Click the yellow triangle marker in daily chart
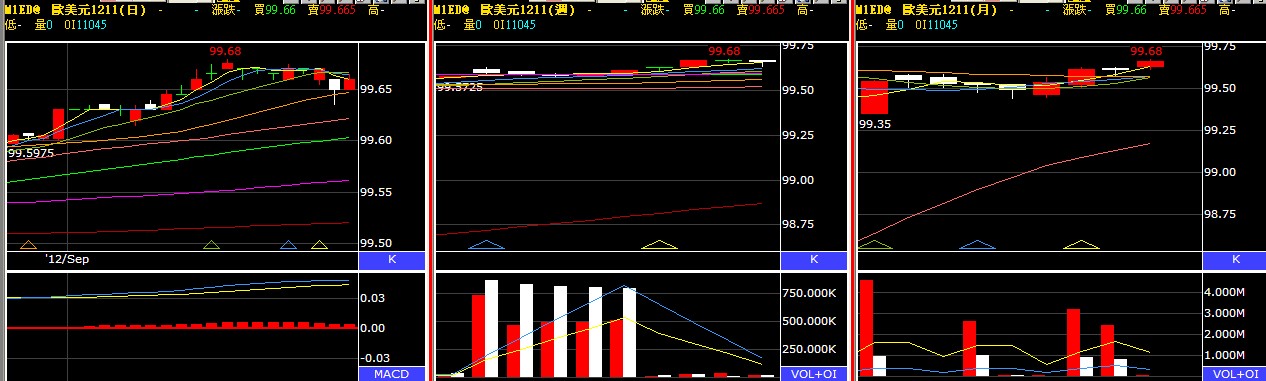 [x=319, y=245]
